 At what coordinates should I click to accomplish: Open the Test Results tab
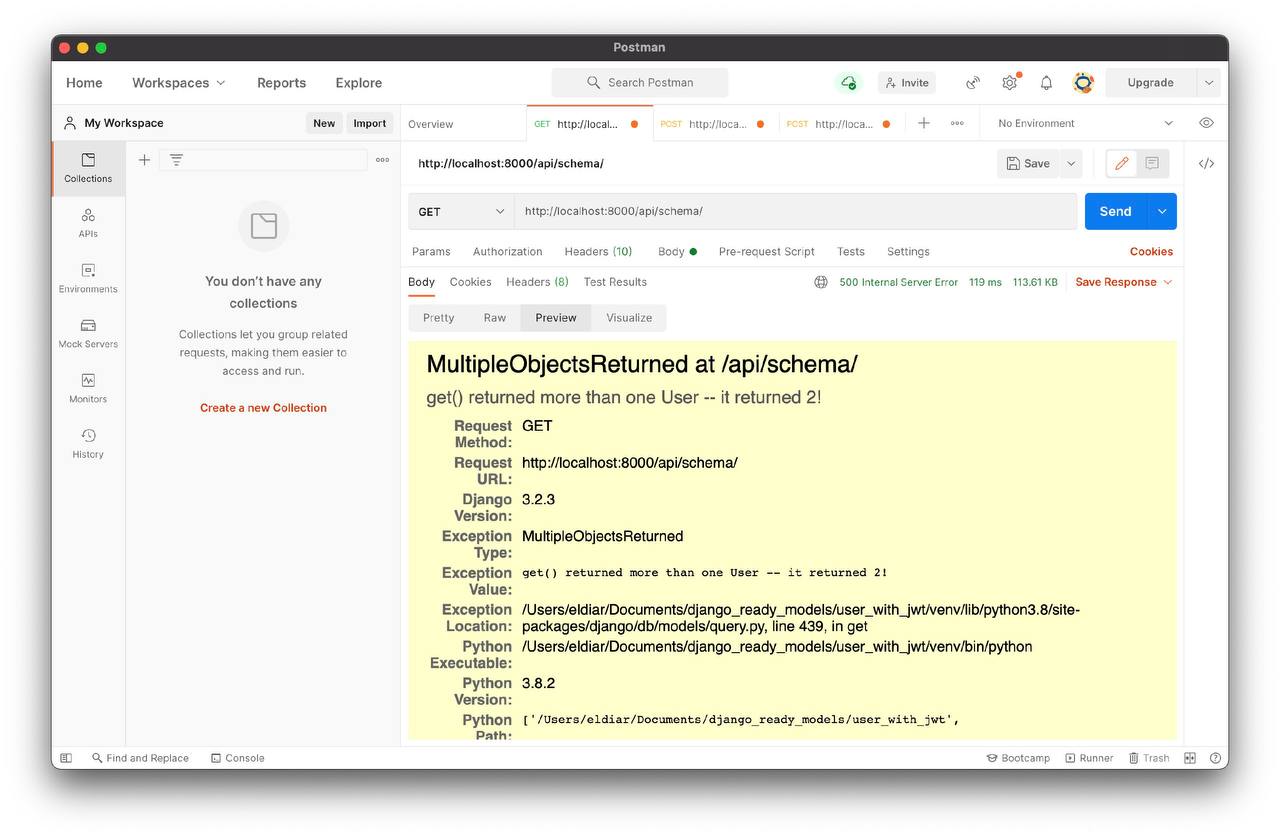[615, 282]
